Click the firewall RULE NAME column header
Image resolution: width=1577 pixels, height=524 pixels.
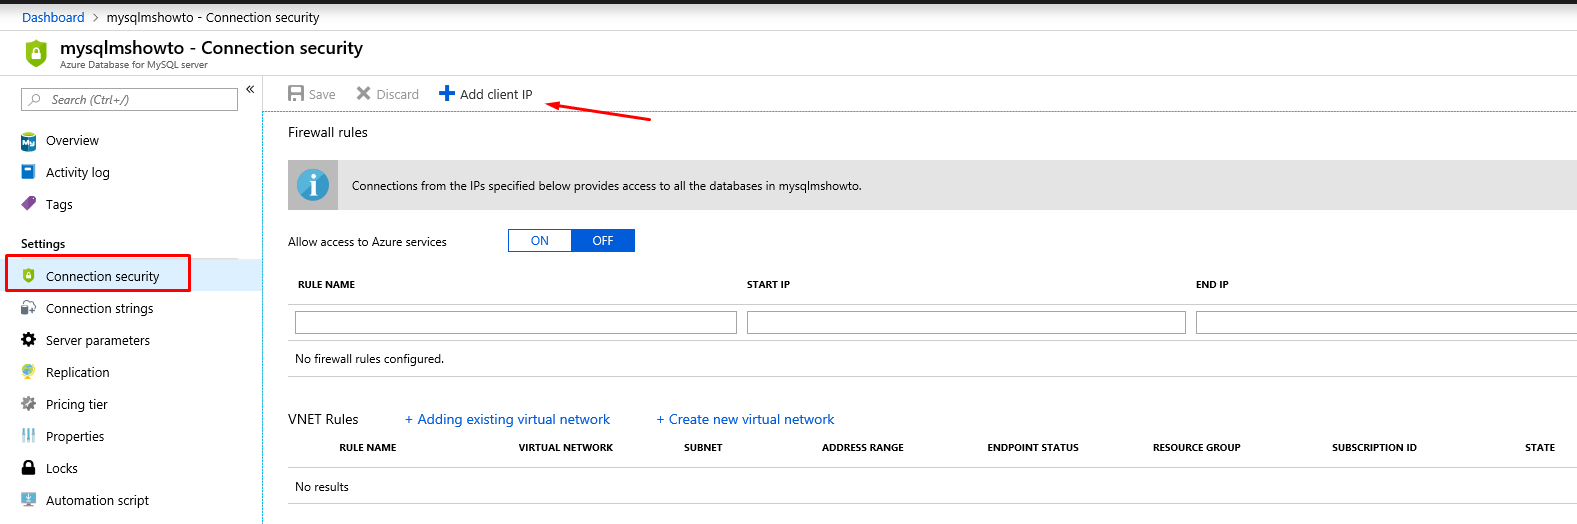point(326,285)
